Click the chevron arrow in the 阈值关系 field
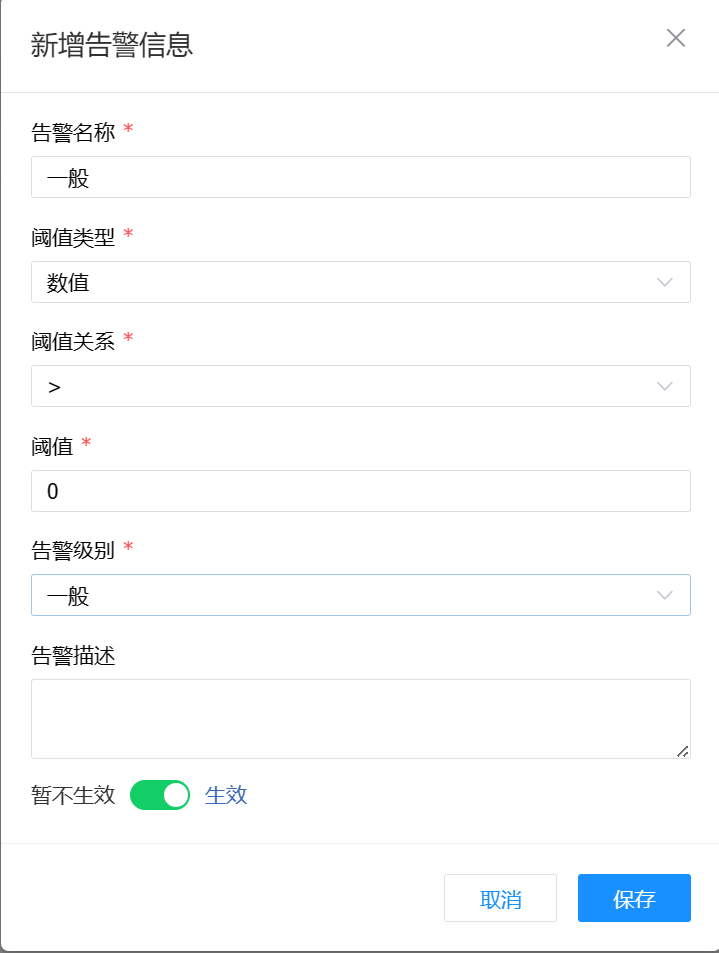The width and height of the screenshot is (719, 953). [x=665, y=386]
